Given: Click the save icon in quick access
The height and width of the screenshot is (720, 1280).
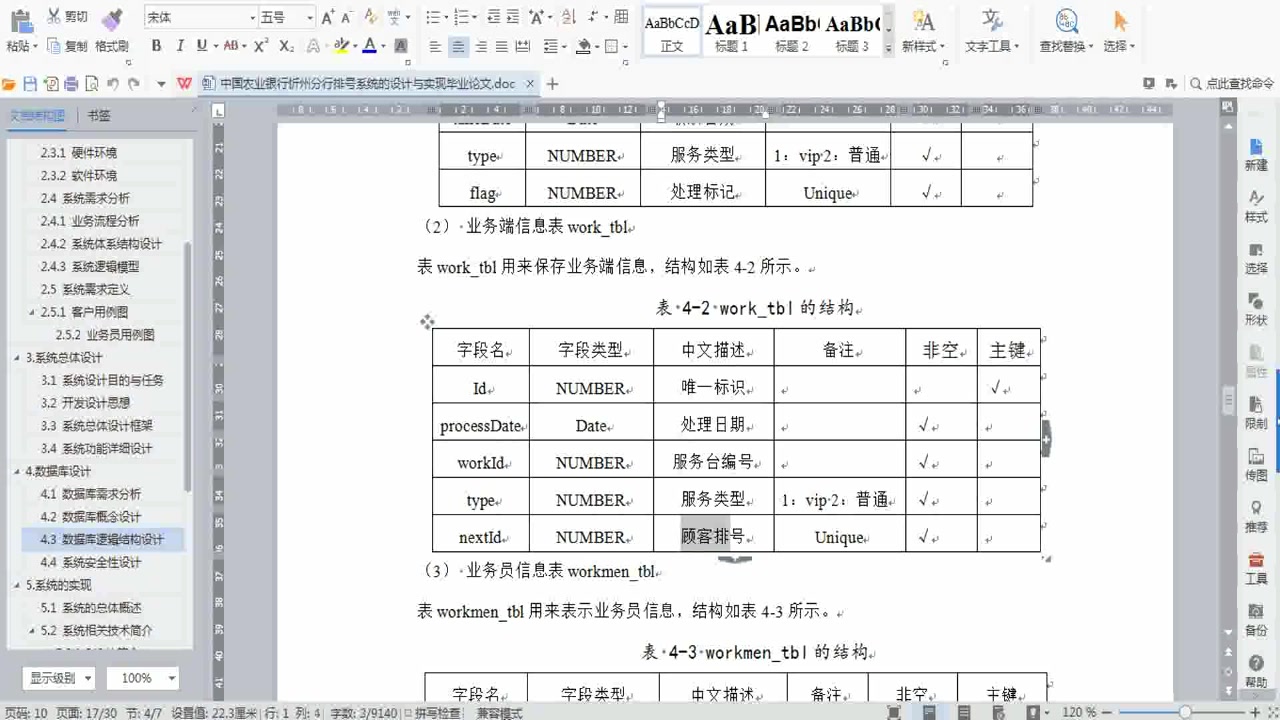Looking at the screenshot, I should (30, 84).
